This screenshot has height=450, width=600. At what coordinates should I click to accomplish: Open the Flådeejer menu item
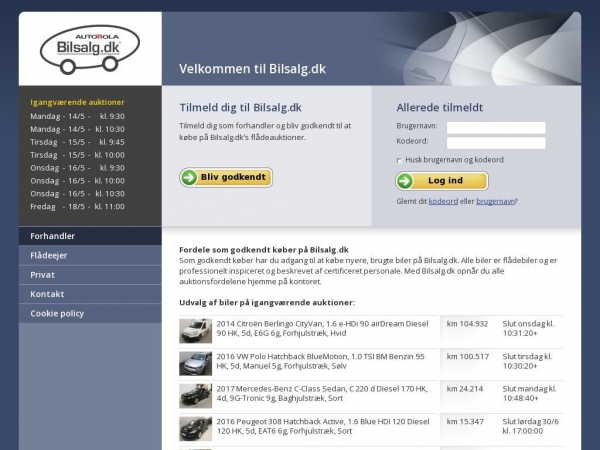pos(90,255)
